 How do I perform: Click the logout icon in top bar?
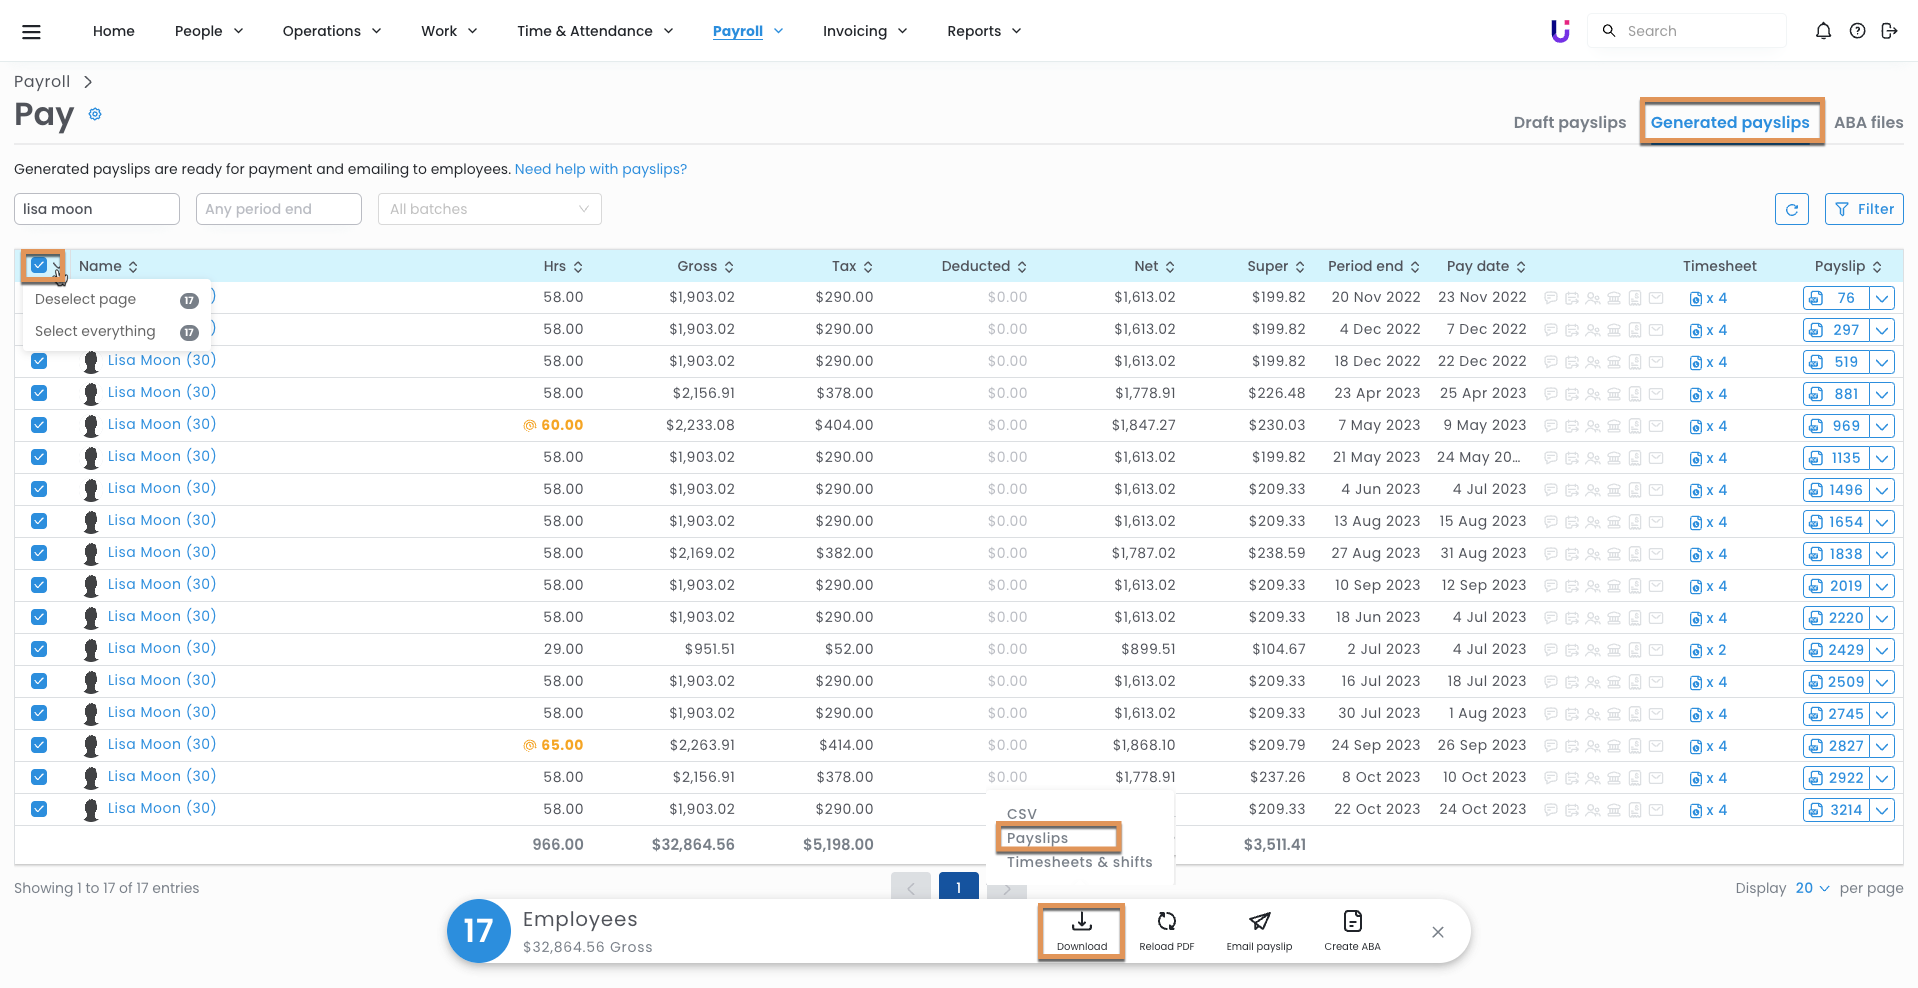pyautogui.click(x=1889, y=31)
